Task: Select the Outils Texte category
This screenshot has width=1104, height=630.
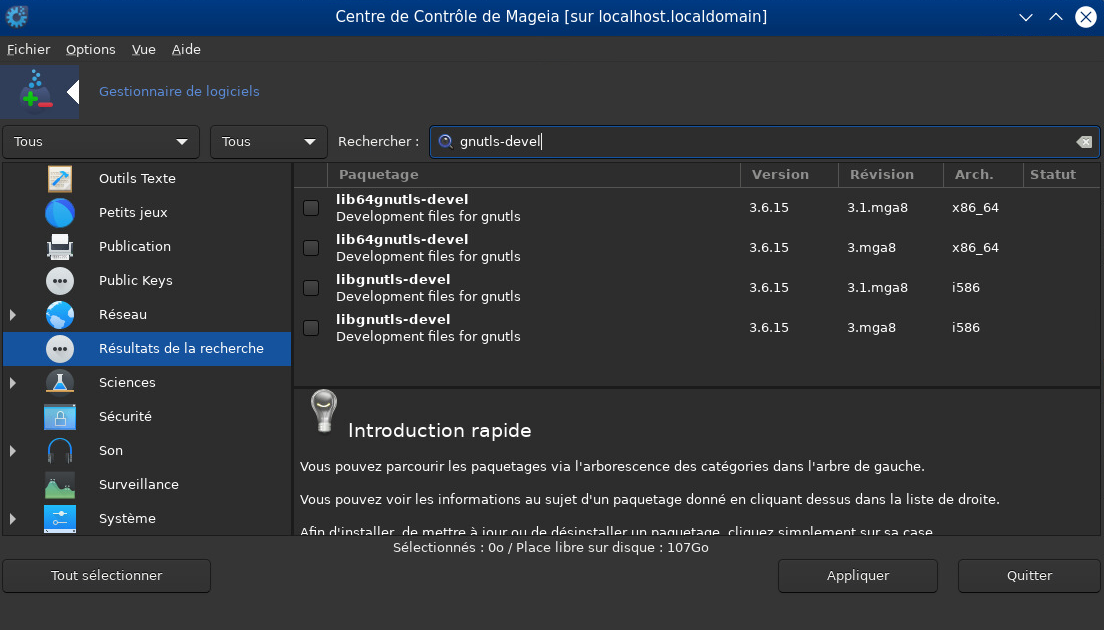Action: (x=137, y=179)
